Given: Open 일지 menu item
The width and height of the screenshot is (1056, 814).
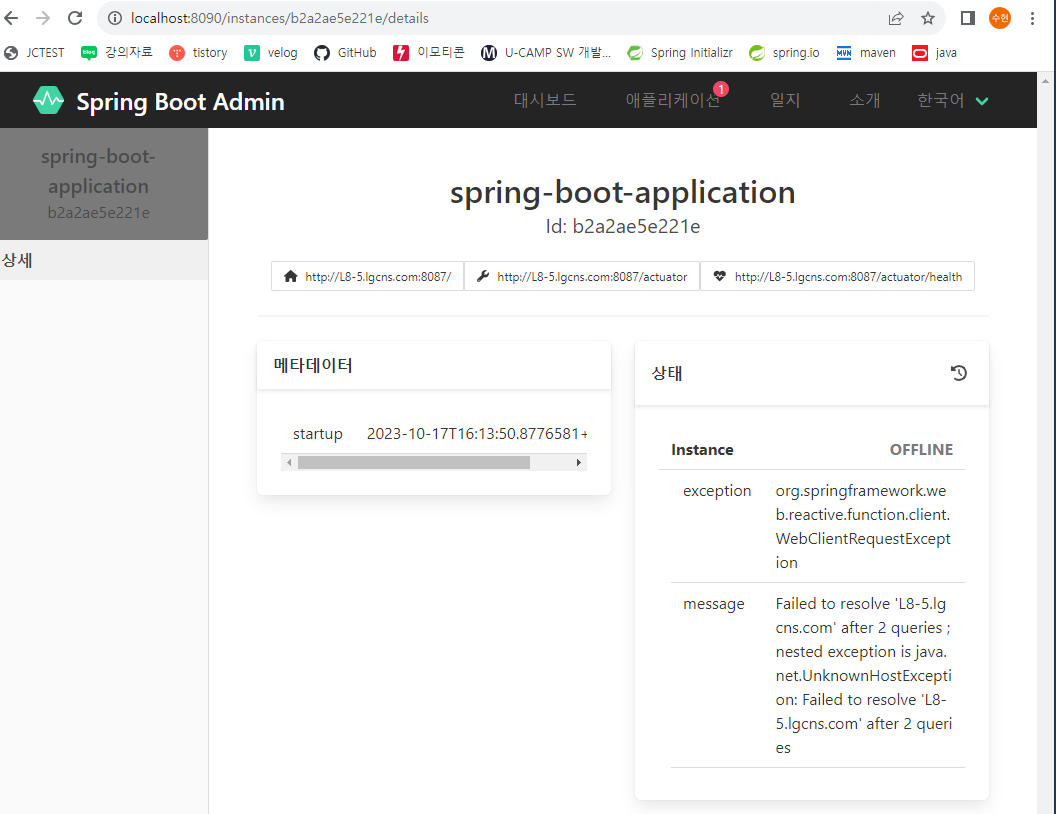Looking at the screenshot, I should coord(785,100).
